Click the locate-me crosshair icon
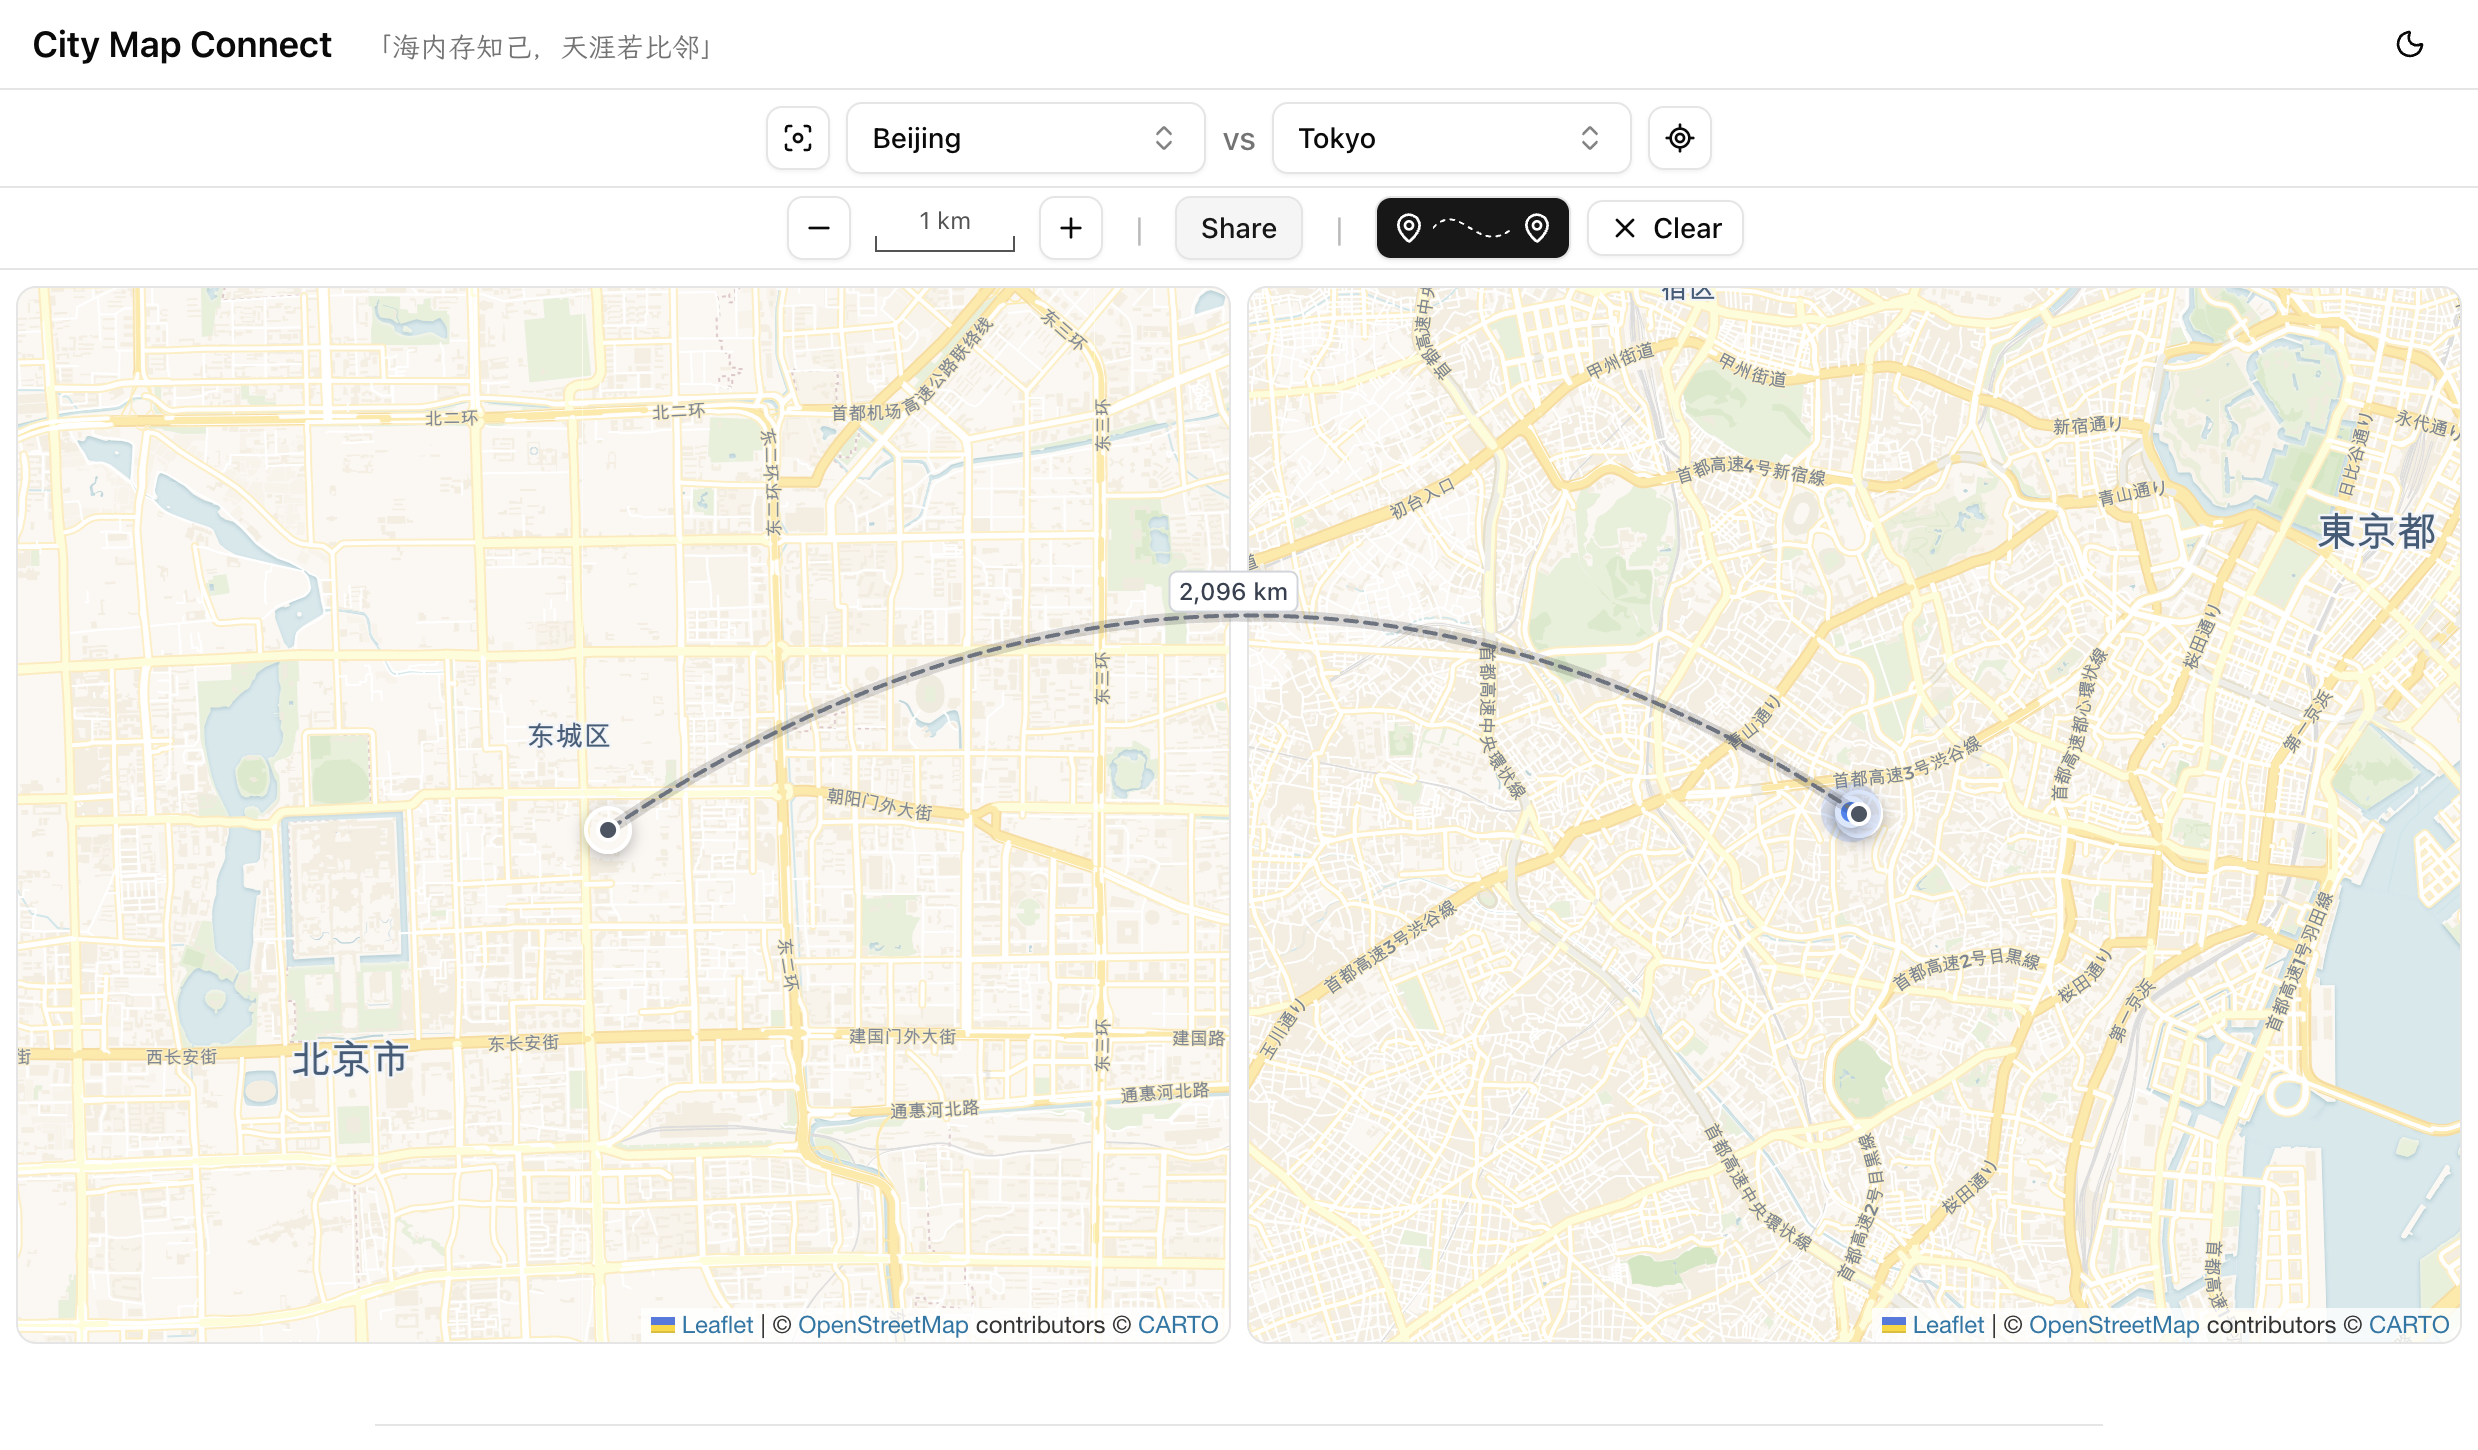Image resolution: width=2478 pixels, height=1450 pixels. click(1679, 138)
